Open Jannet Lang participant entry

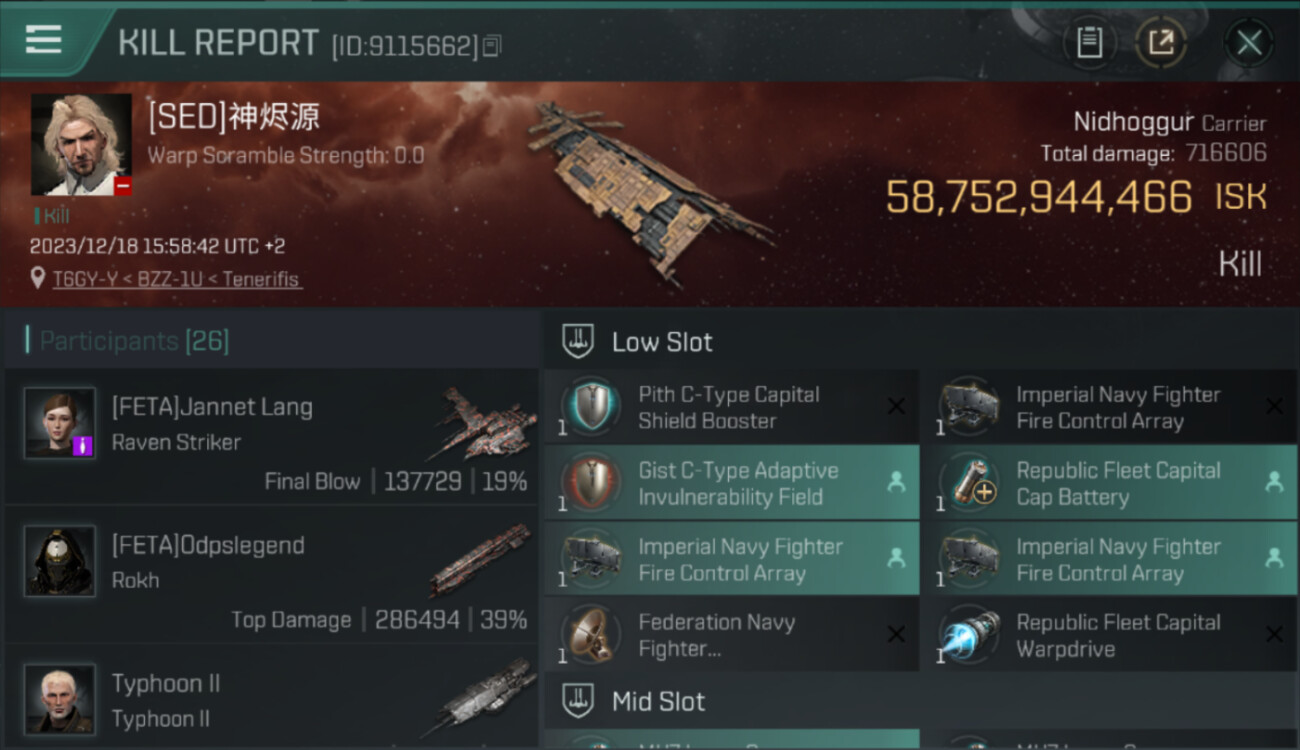click(271, 437)
